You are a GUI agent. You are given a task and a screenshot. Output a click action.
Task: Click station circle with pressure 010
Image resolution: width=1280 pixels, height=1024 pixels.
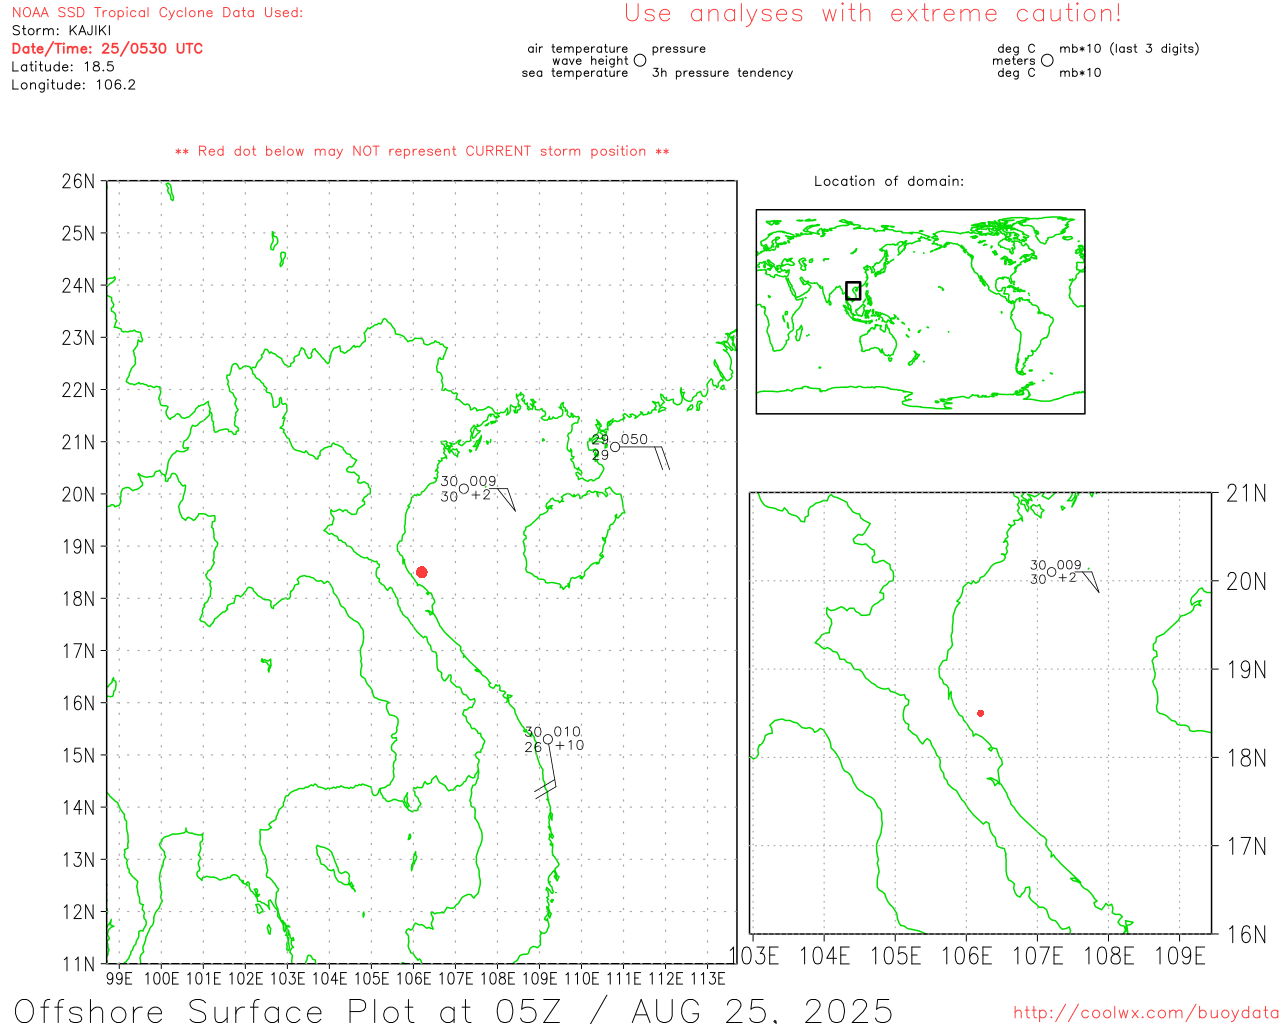(548, 740)
